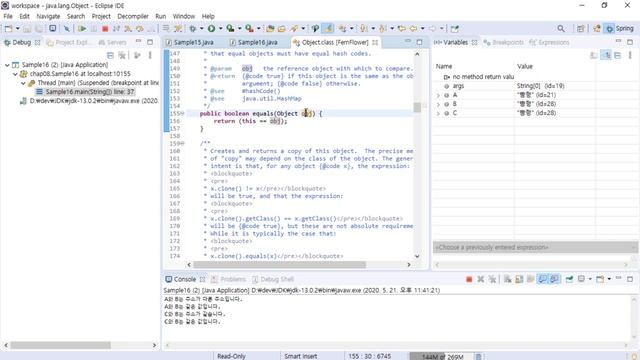This screenshot has height=360, width=640.
Task: Click the Open Type icon
Action: [x=270, y=29]
